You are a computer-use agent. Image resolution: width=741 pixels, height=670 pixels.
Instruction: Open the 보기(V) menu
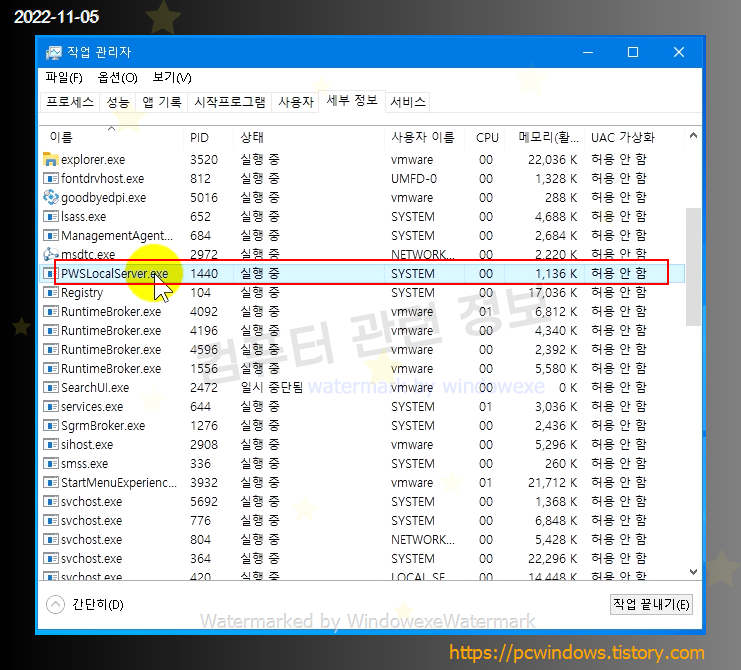click(172, 77)
